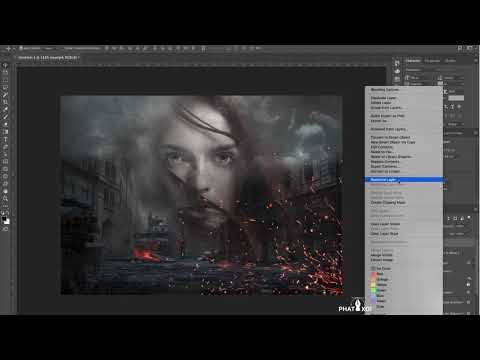Choose Merge Visible in context menu
Viewport: 480px width, 360px height.
[x=381, y=255]
